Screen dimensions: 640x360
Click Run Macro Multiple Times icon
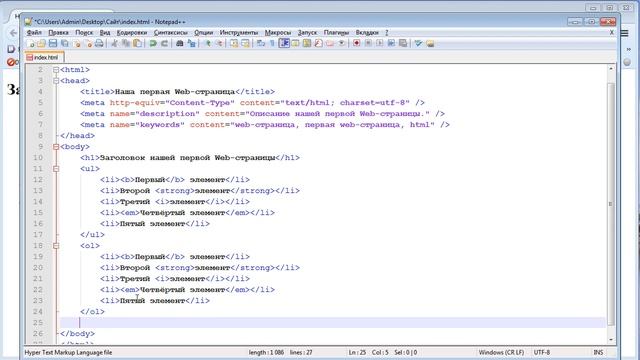tap(391, 43)
